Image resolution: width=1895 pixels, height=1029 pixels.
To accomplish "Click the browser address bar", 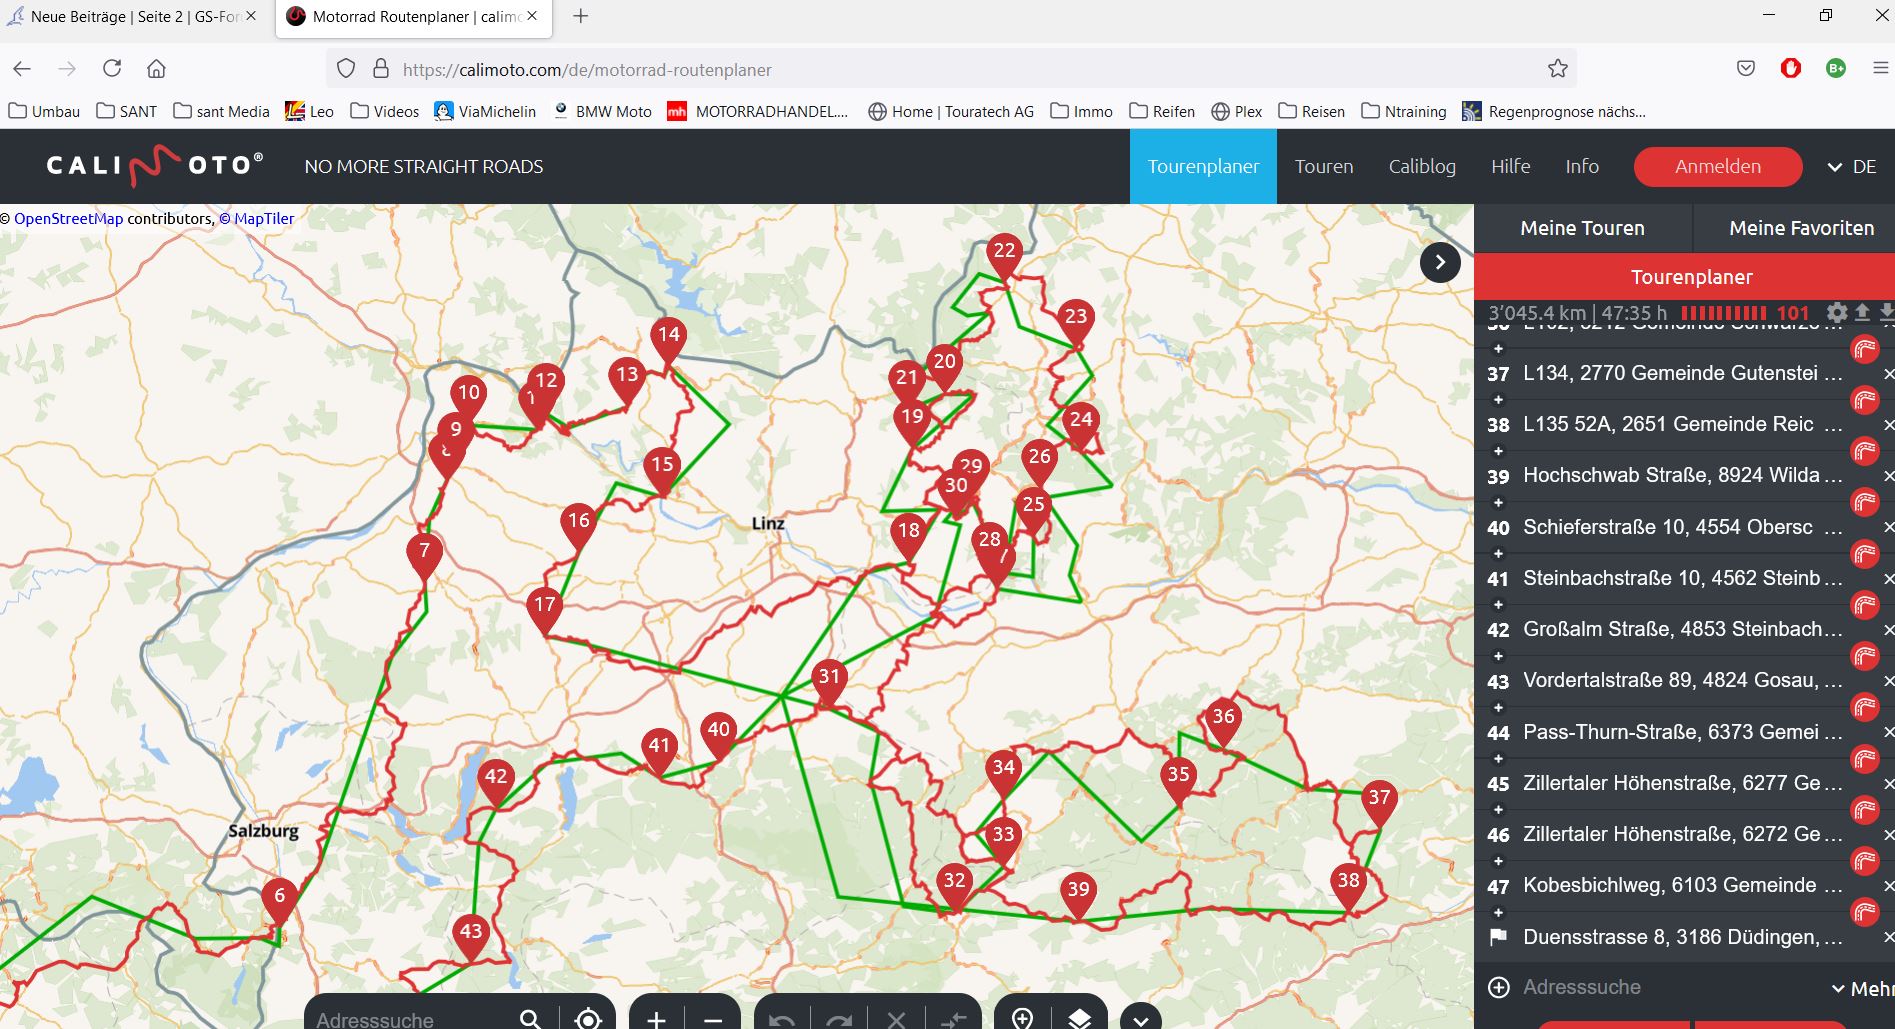I will [x=950, y=69].
